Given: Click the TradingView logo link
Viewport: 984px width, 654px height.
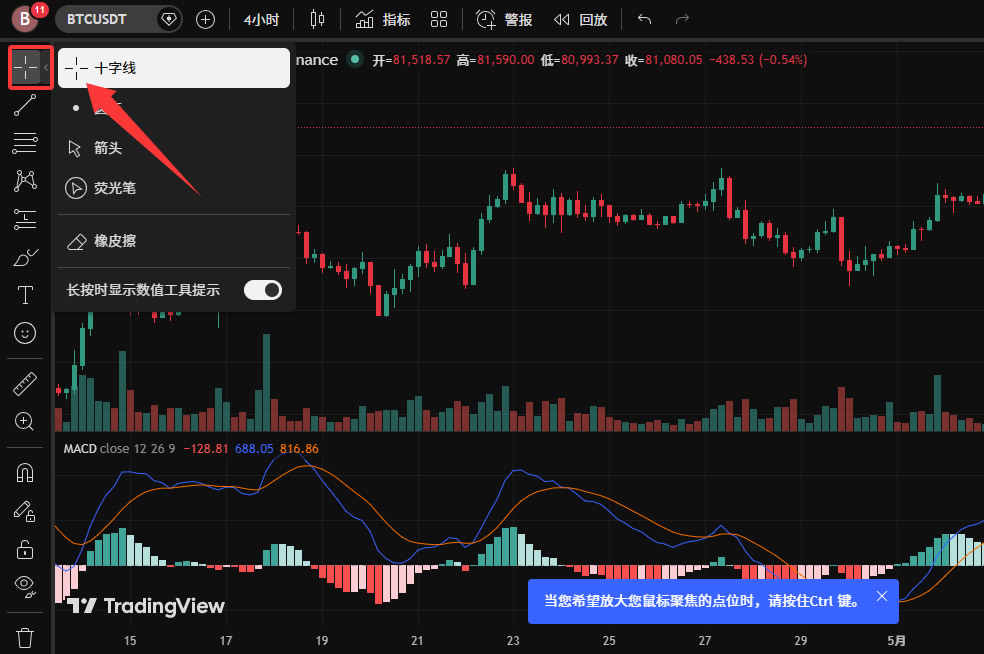Looking at the screenshot, I should pyautogui.click(x=146, y=606).
